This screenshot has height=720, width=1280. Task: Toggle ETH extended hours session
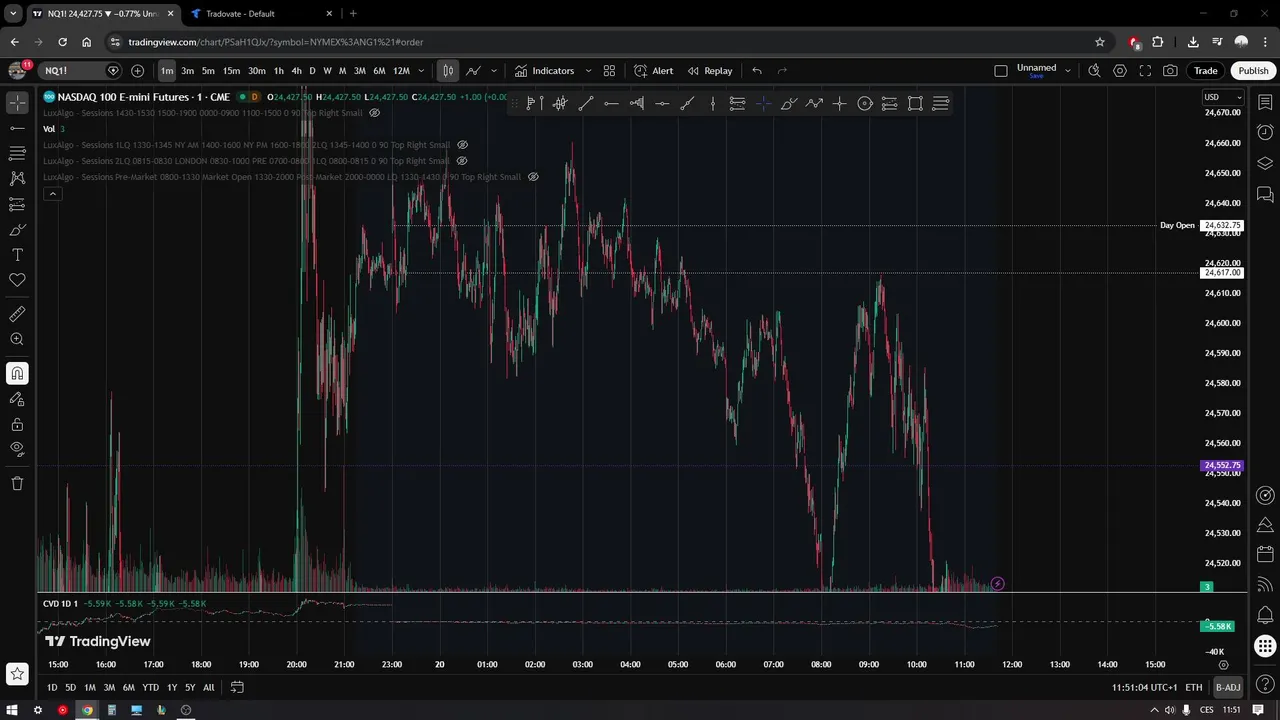pyautogui.click(x=1194, y=687)
